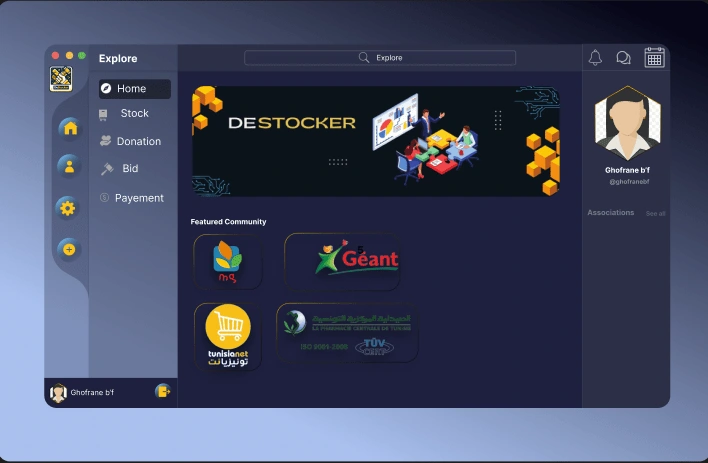The image size is (708, 463).
Task: Click the Destocker app logo icon
Action: [61, 79]
